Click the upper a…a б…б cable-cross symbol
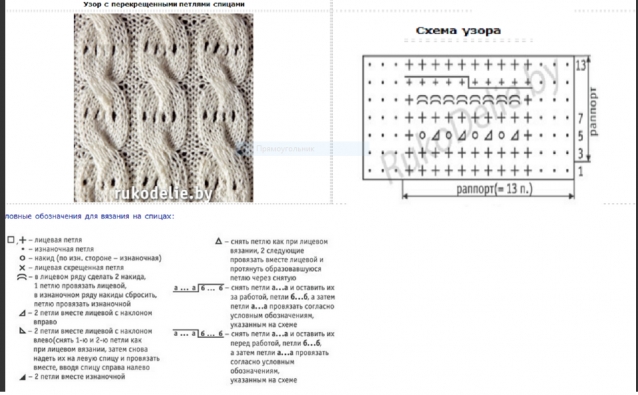This screenshot has height=395, width=638. pos(198,288)
